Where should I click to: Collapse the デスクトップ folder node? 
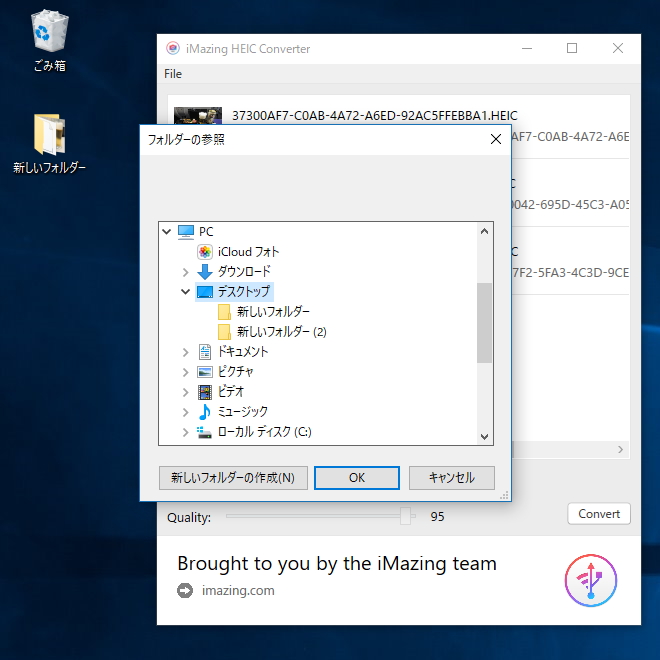coord(186,292)
